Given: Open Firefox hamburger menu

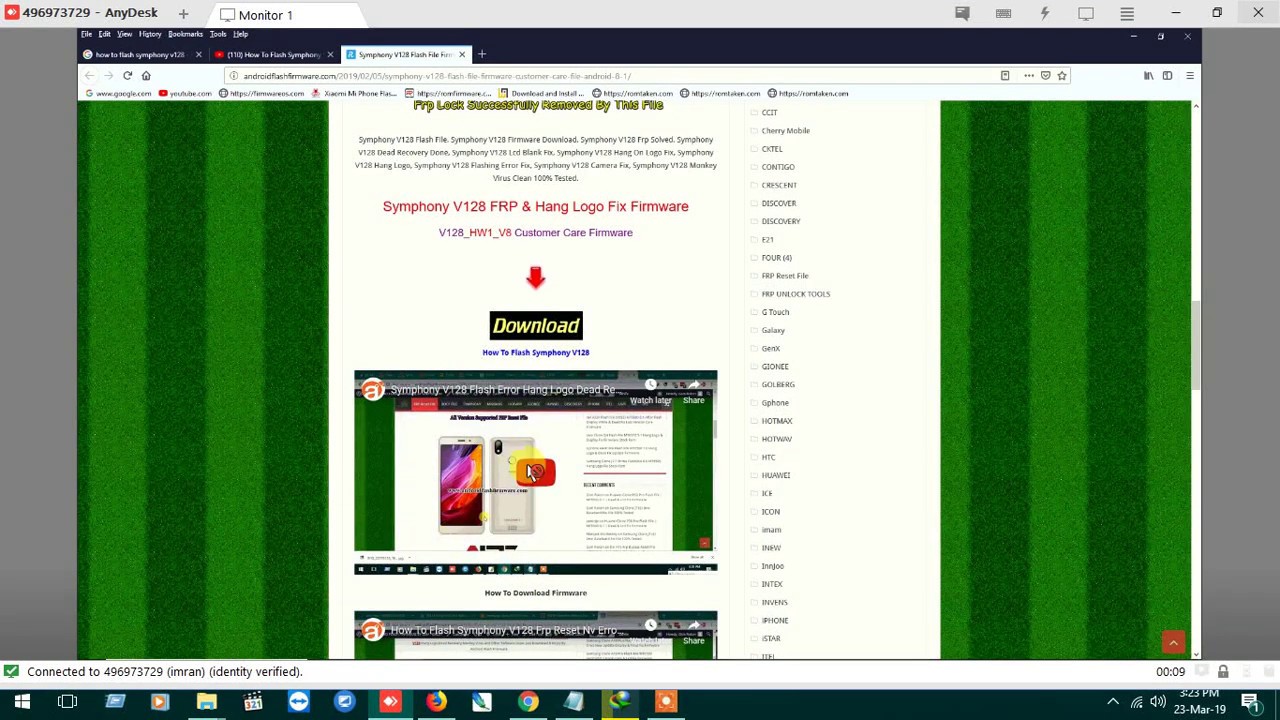Looking at the screenshot, I should pos(1189,76).
